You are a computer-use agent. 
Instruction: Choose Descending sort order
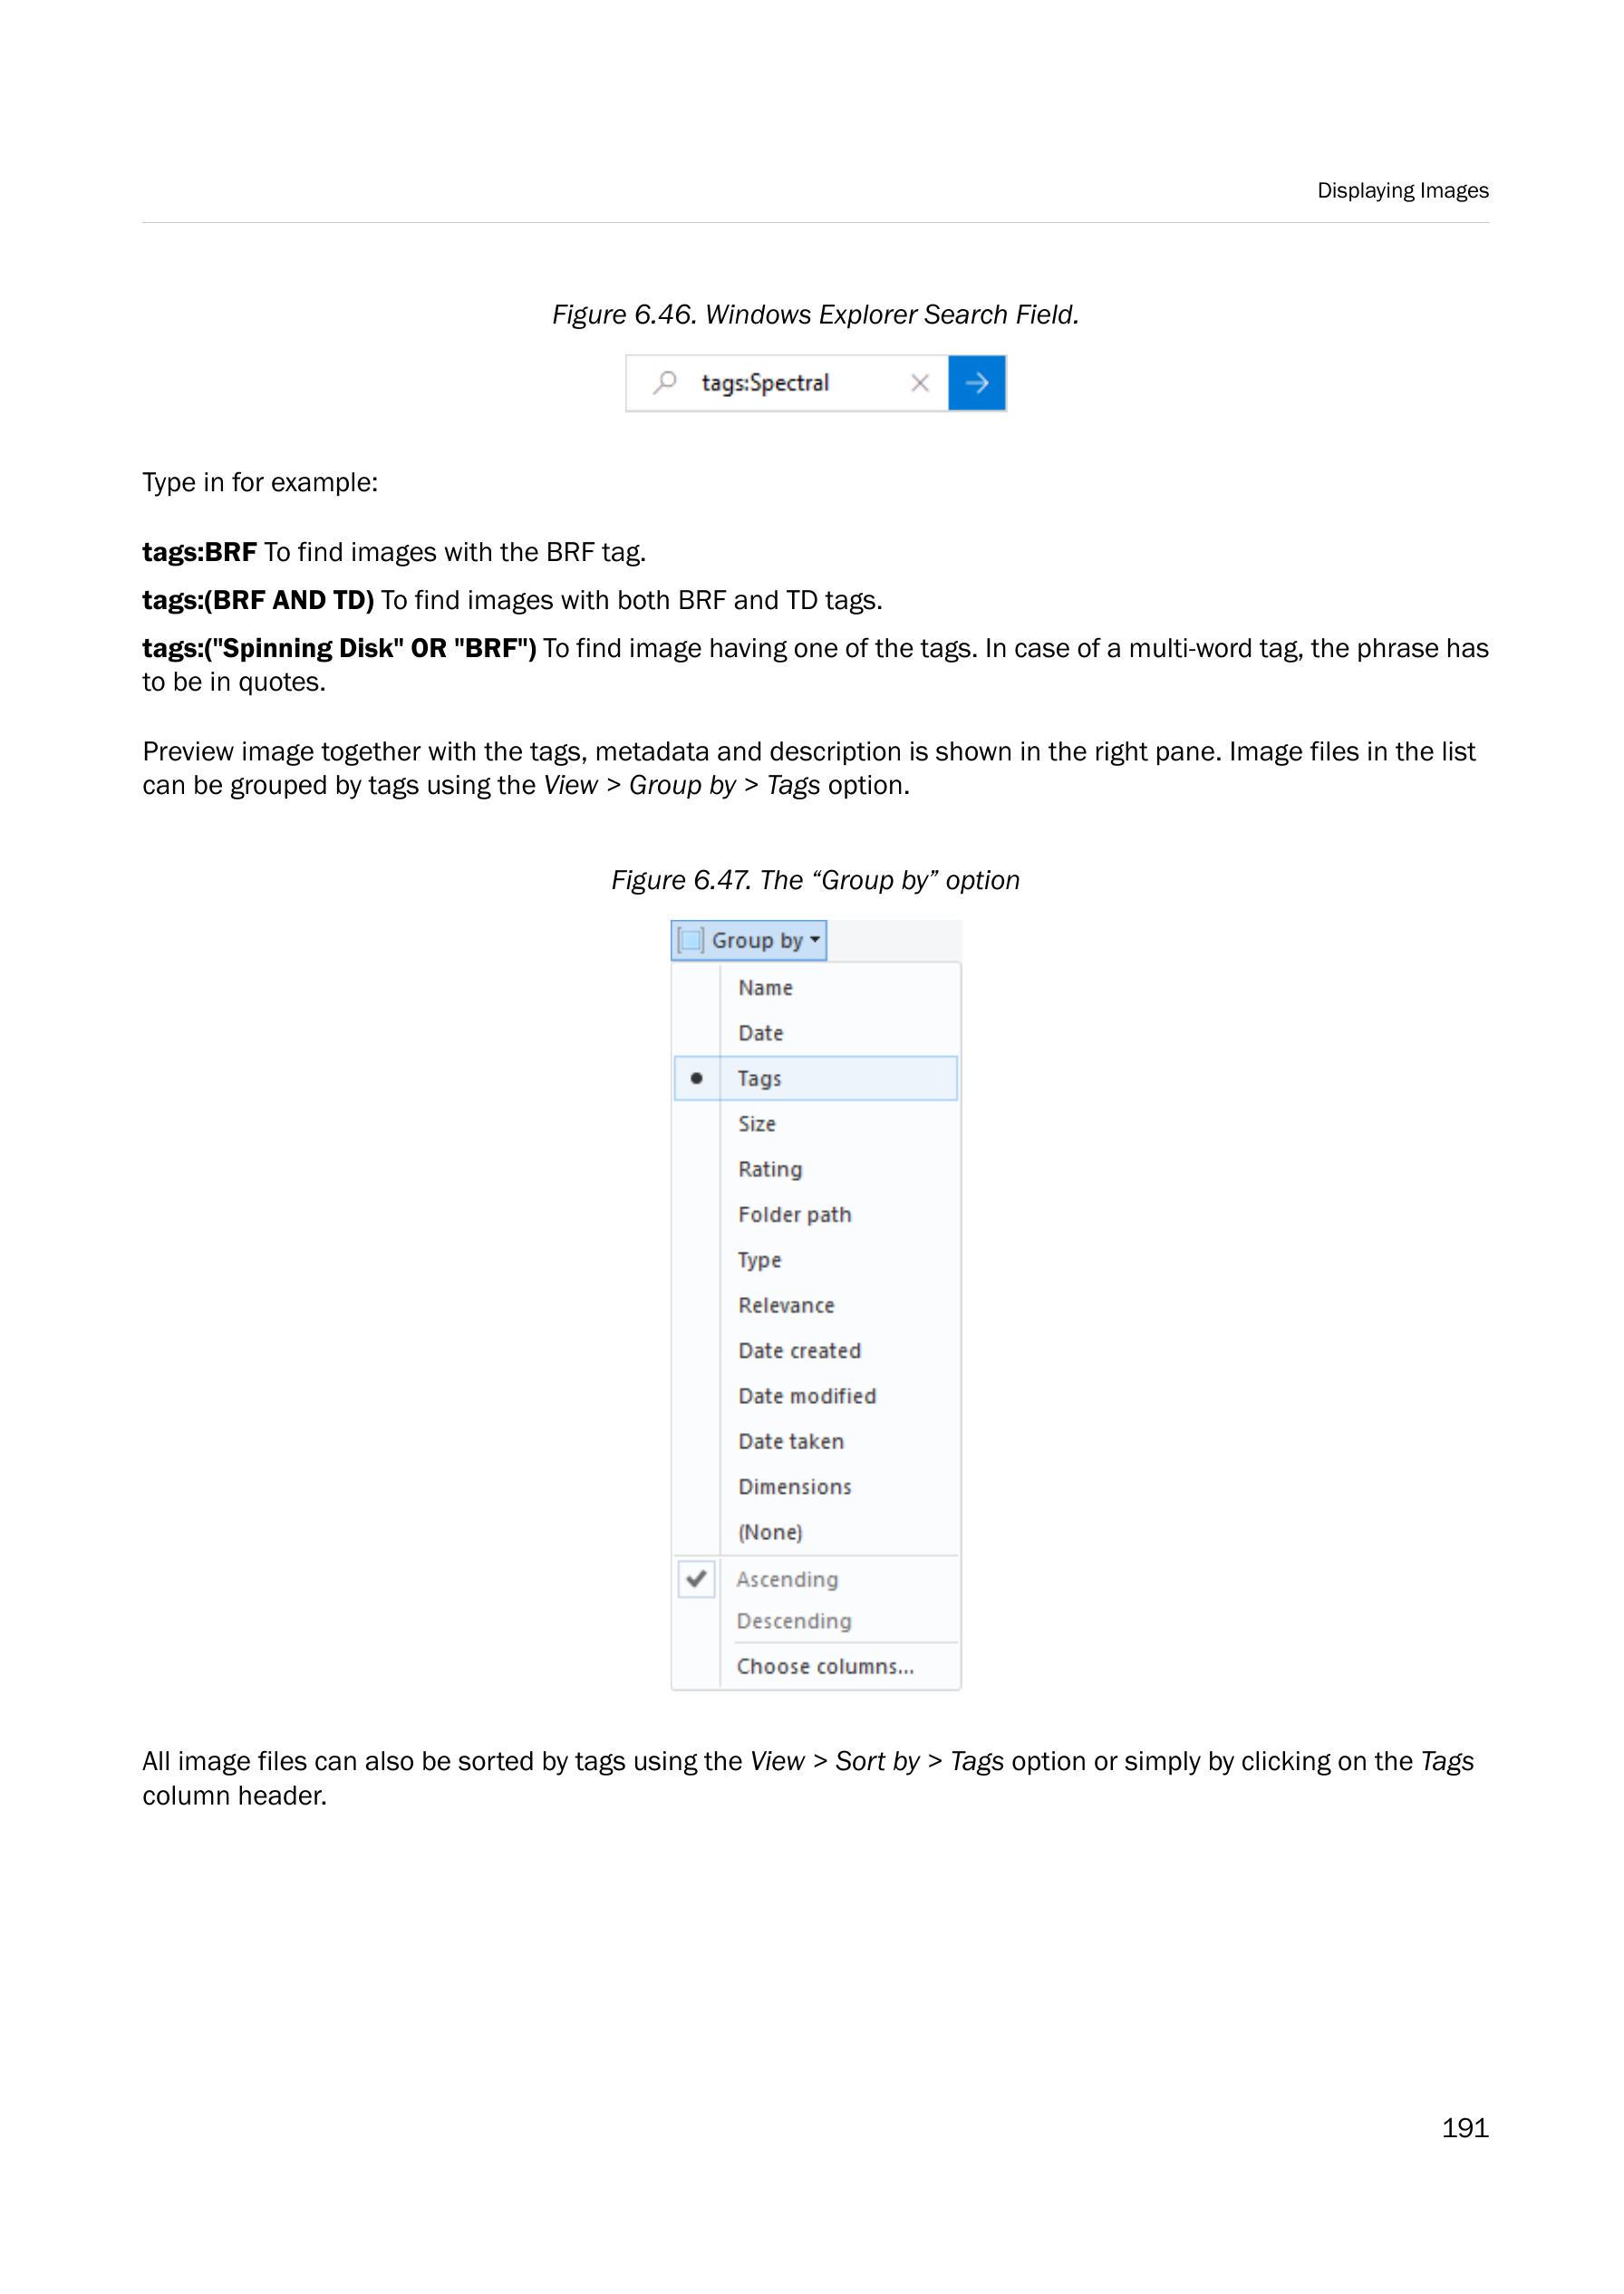click(x=794, y=1621)
